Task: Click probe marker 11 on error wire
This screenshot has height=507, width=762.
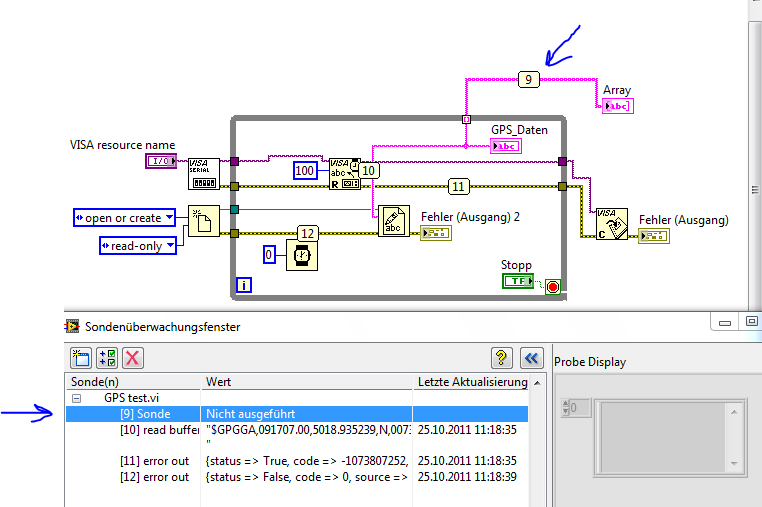Action: (x=458, y=187)
